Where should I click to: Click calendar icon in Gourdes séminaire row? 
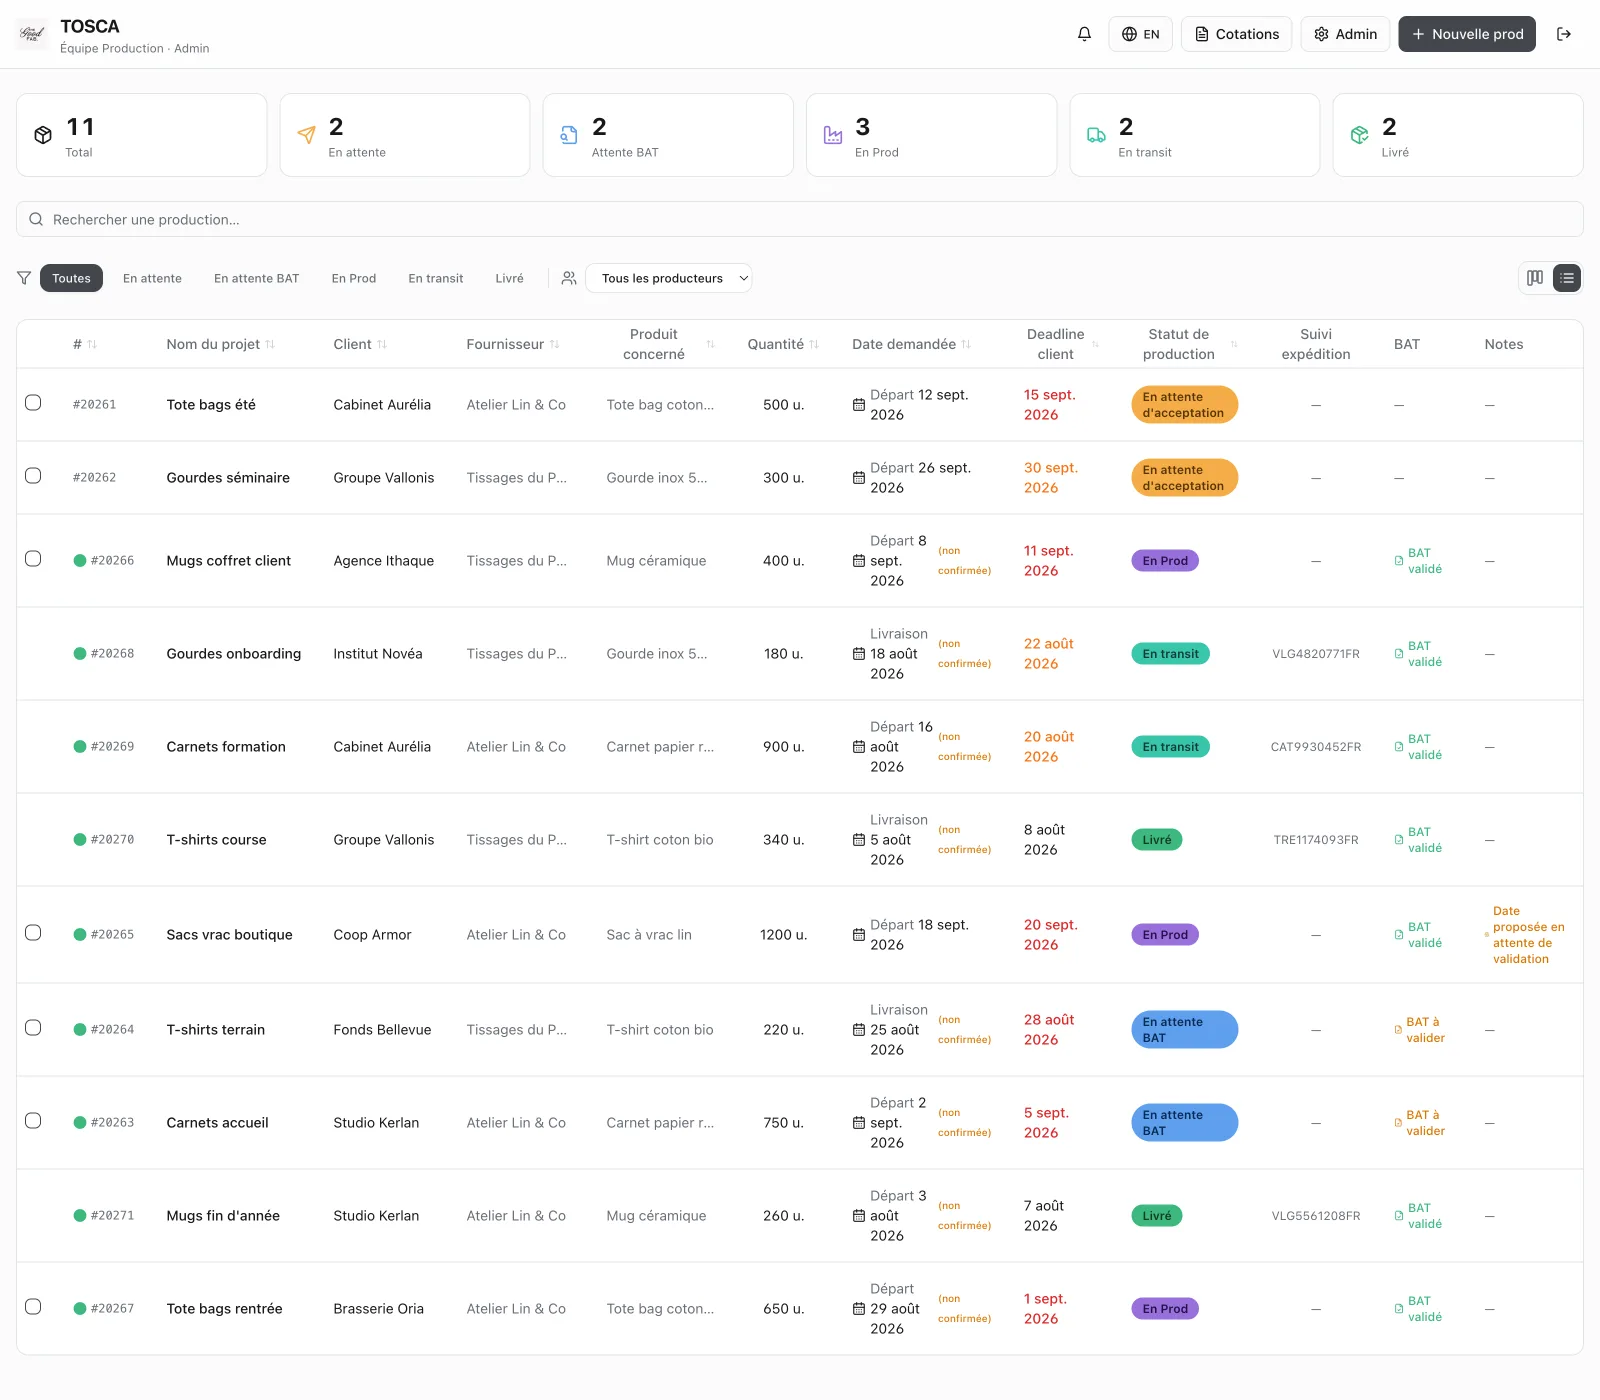859,478
